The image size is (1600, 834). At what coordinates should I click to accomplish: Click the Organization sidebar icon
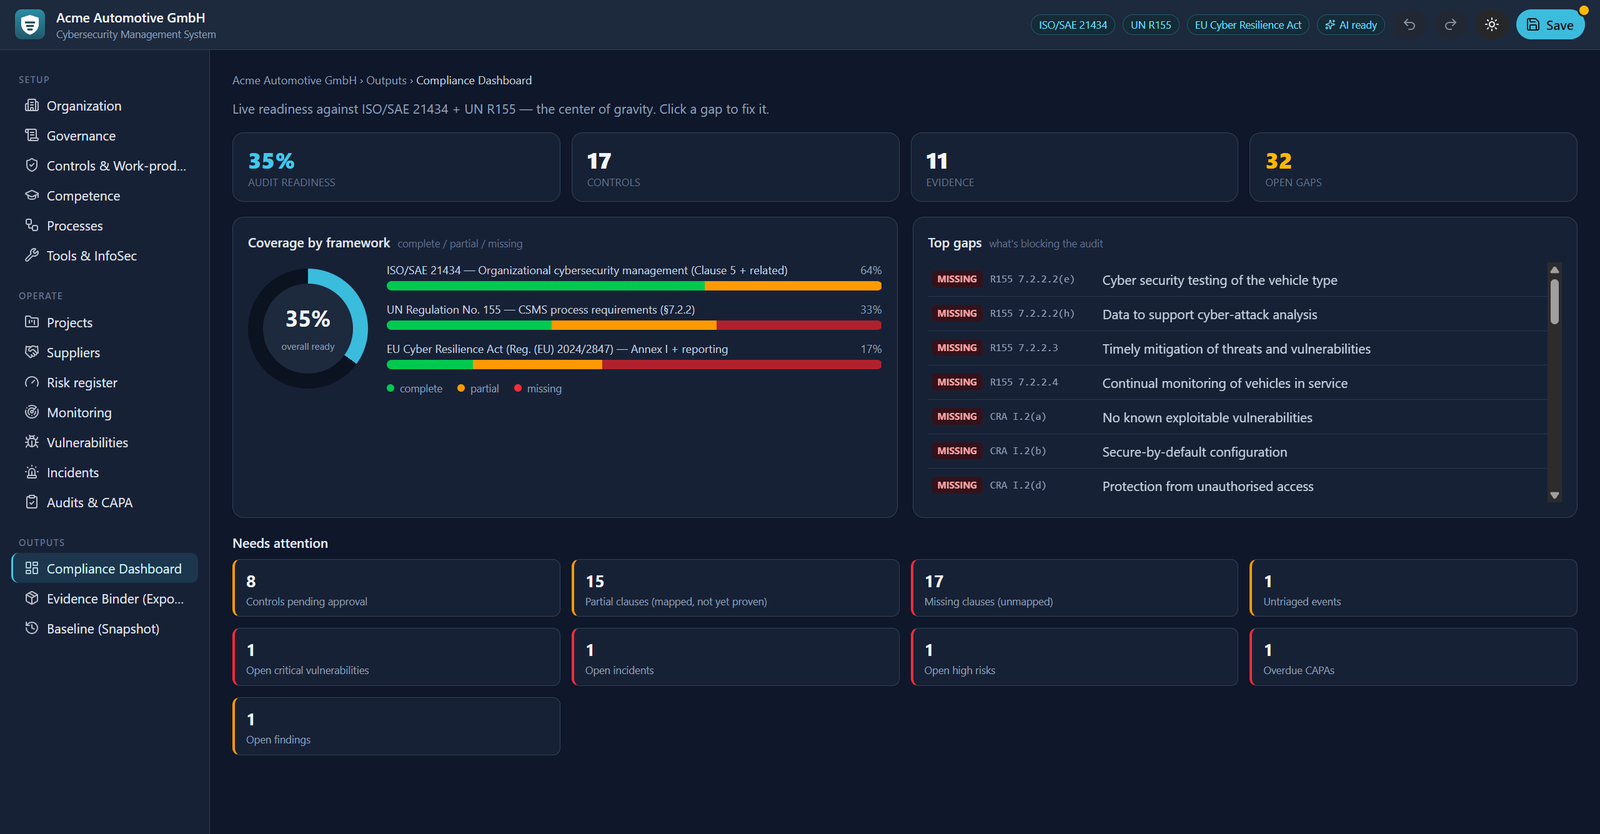(x=32, y=105)
